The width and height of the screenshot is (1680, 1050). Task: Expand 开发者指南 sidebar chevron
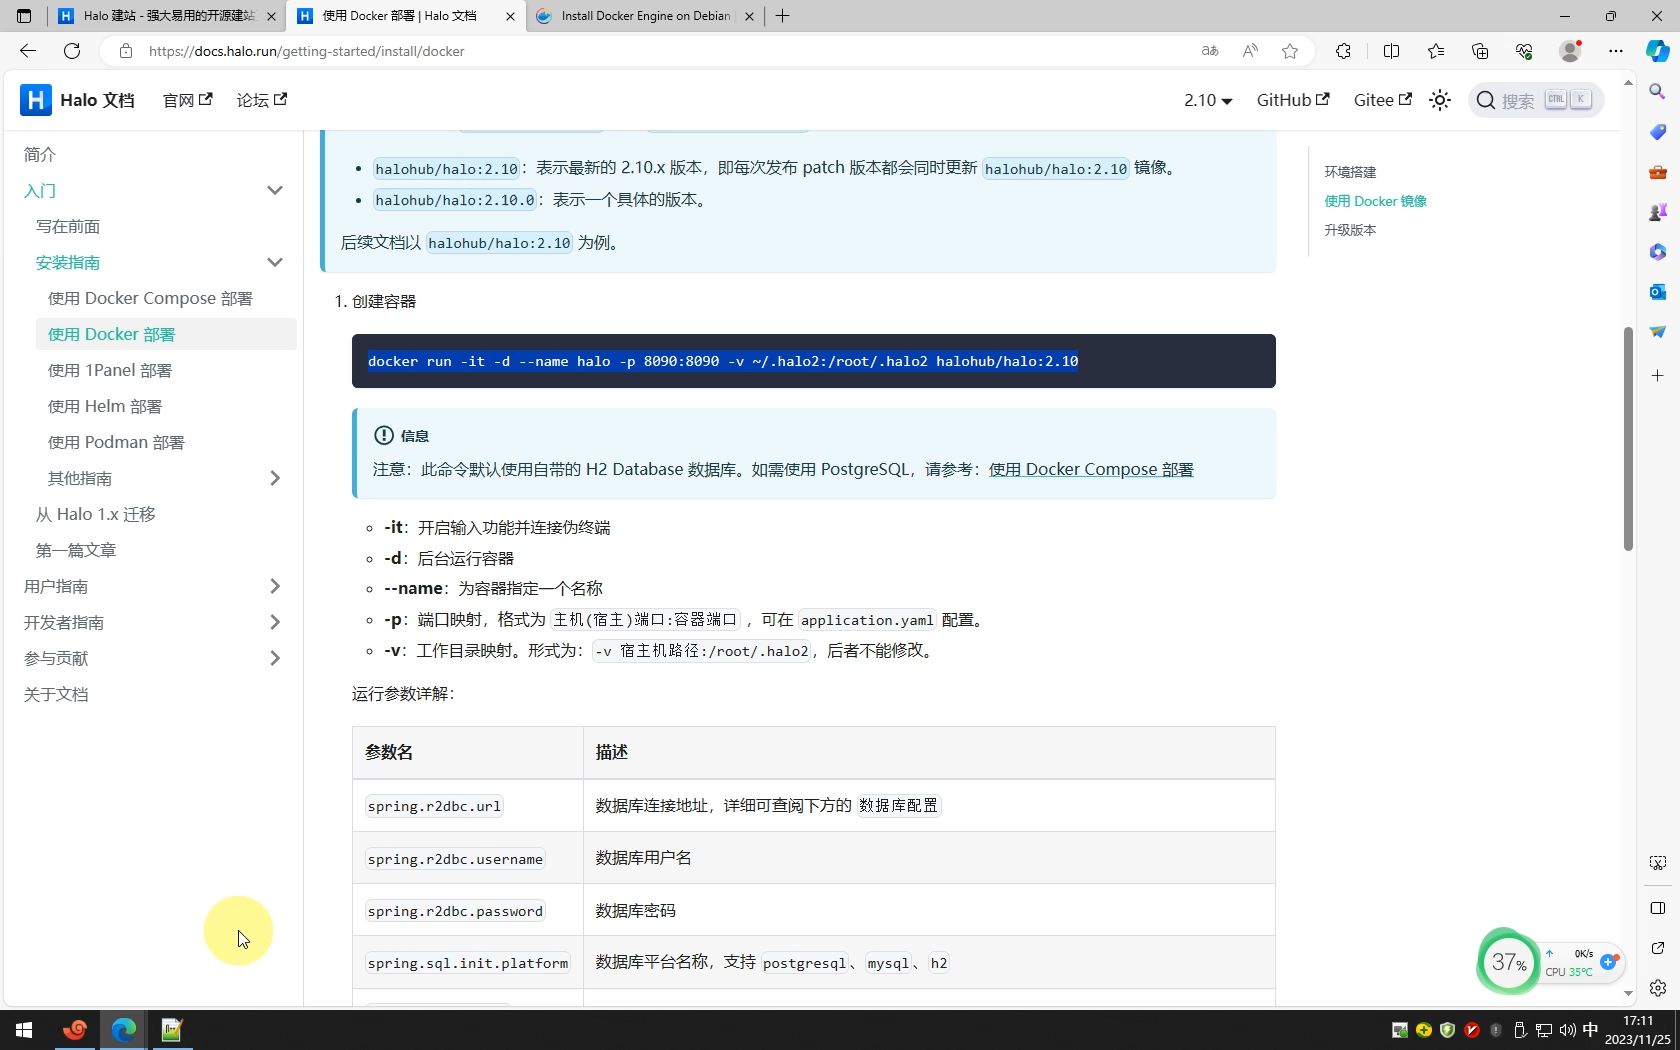point(275,622)
